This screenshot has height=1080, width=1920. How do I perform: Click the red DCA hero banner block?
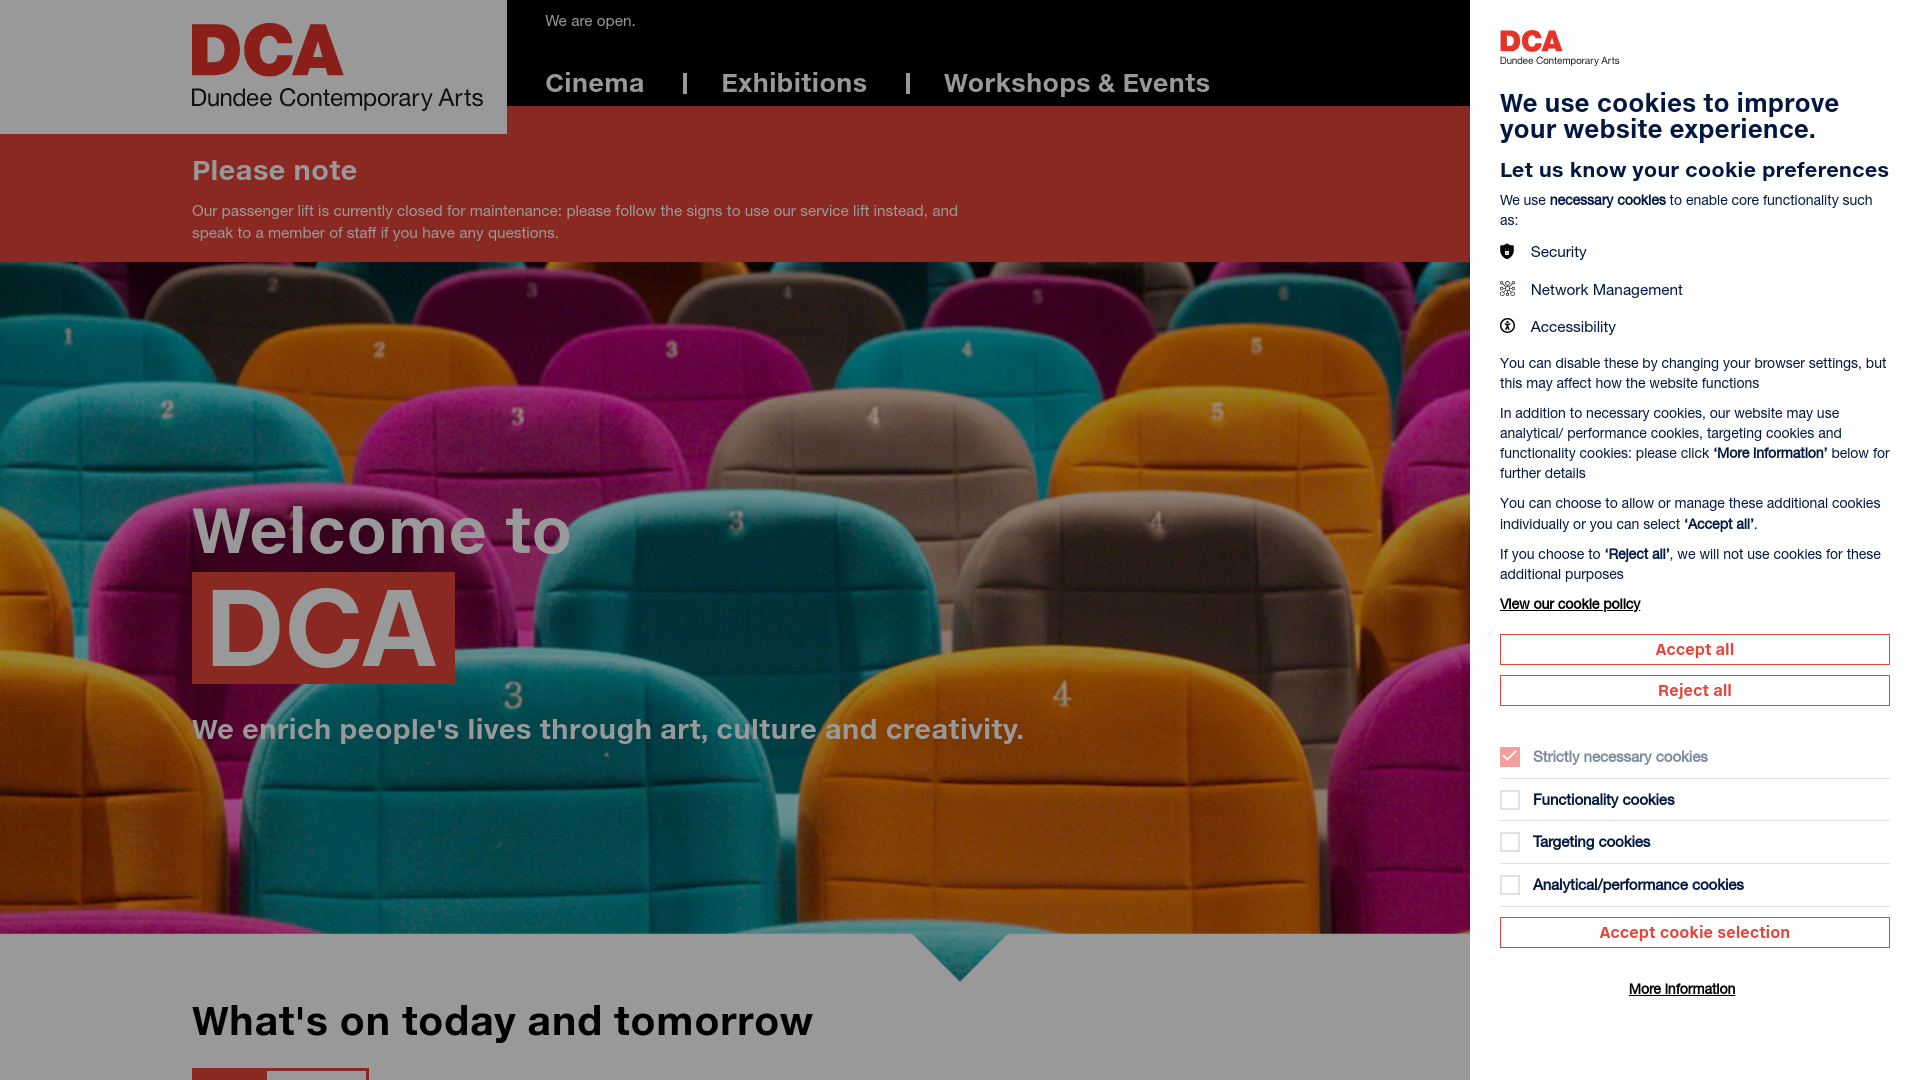323,628
